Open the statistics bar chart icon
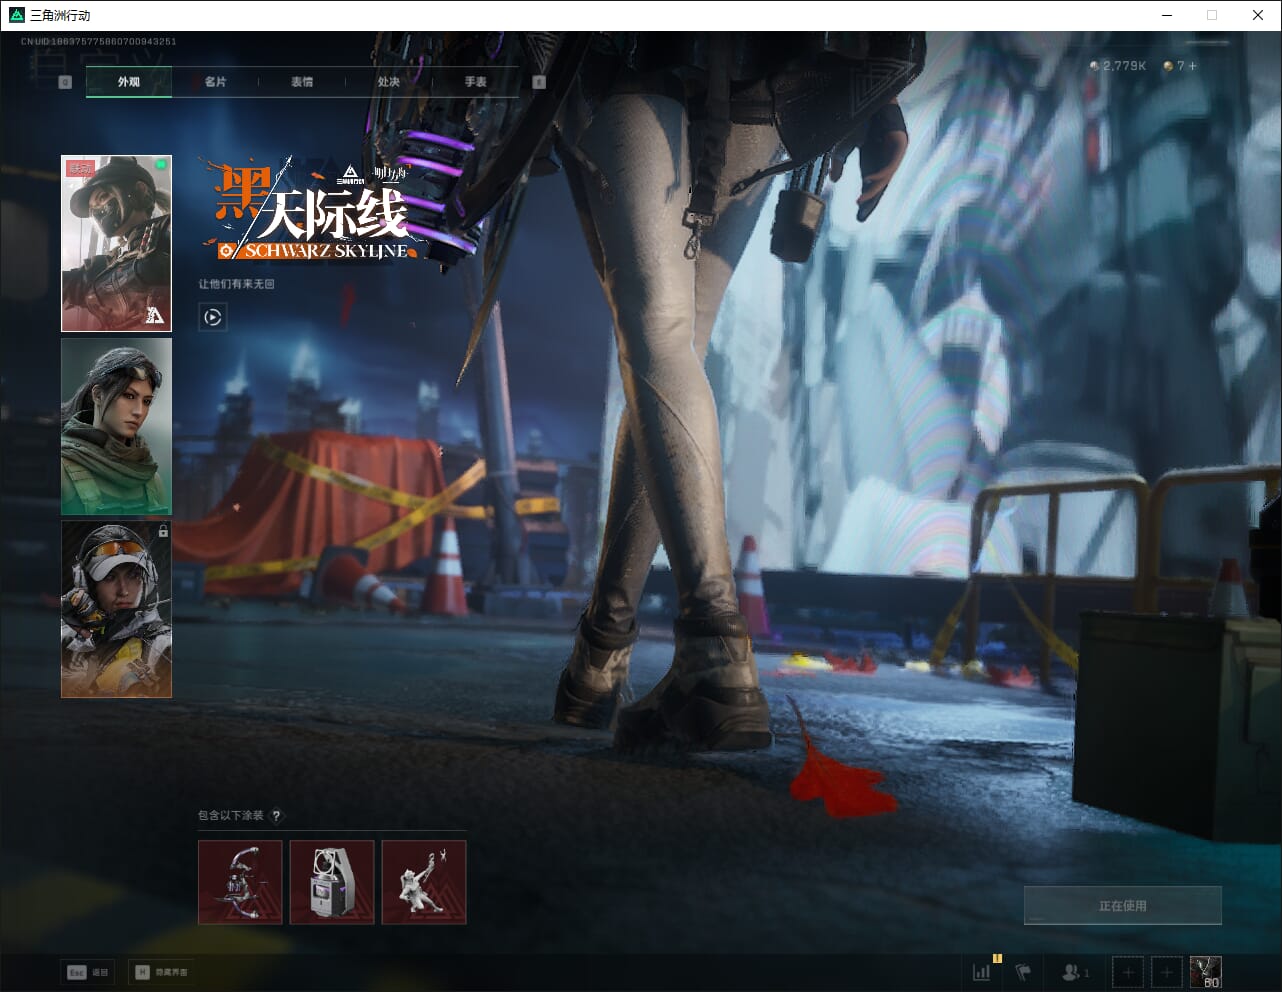Image resolution: width=1282 pixels, height=992 pixels. click(x=982, y=972)
